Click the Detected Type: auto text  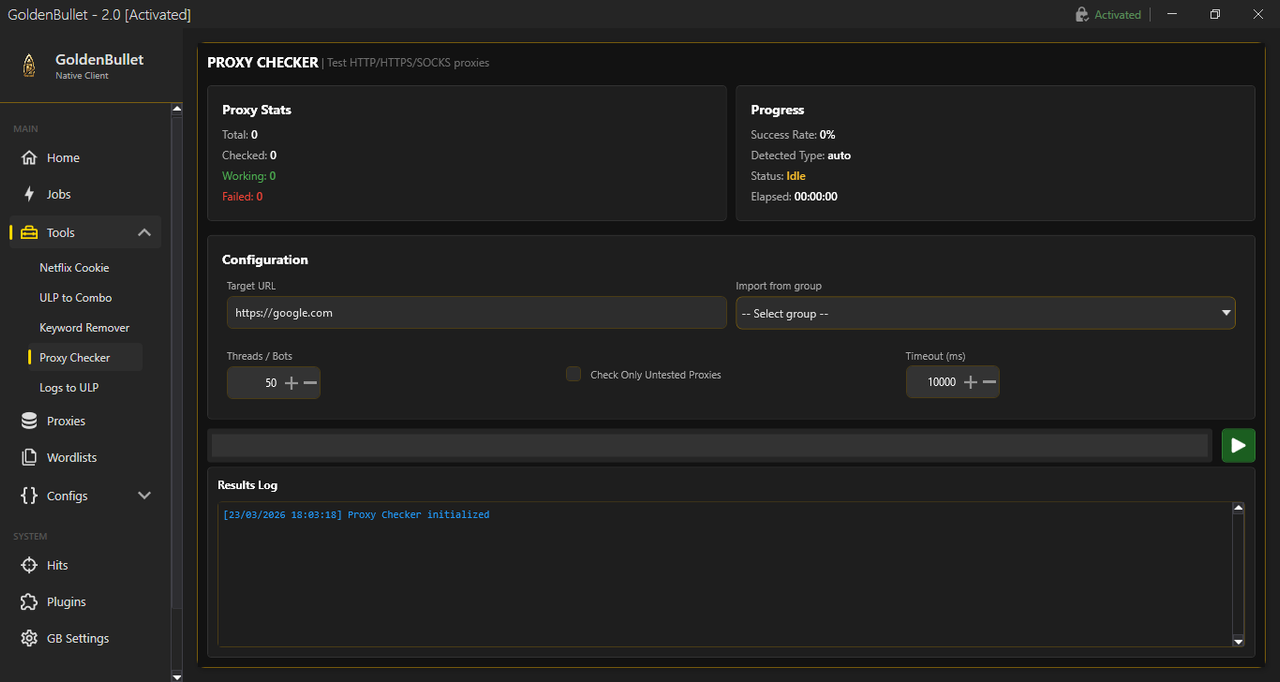click(801, 156)
